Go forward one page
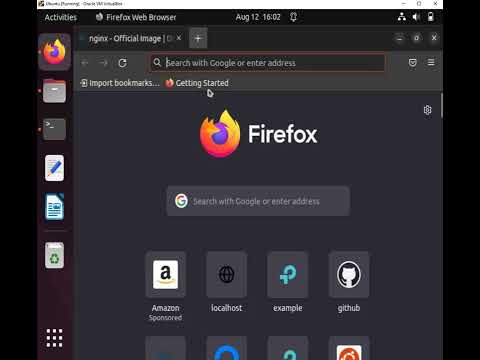The height and width of the screenshot is (360, 480). tap(103, 63)
